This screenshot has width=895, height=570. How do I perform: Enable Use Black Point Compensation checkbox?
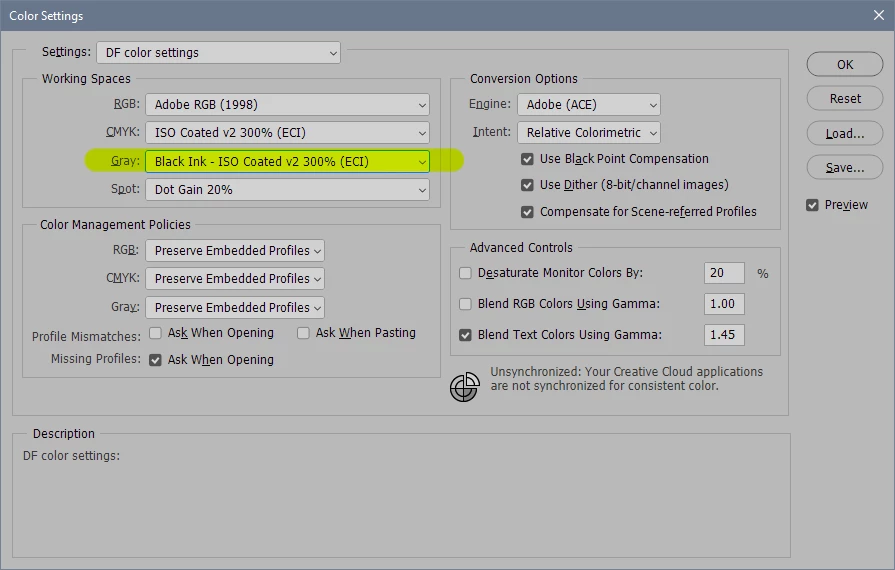pos(527,159)
